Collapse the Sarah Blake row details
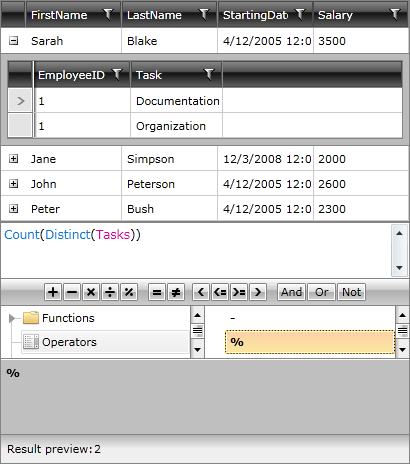The width and height of the screenshot is (410, 464). [13, 41]
